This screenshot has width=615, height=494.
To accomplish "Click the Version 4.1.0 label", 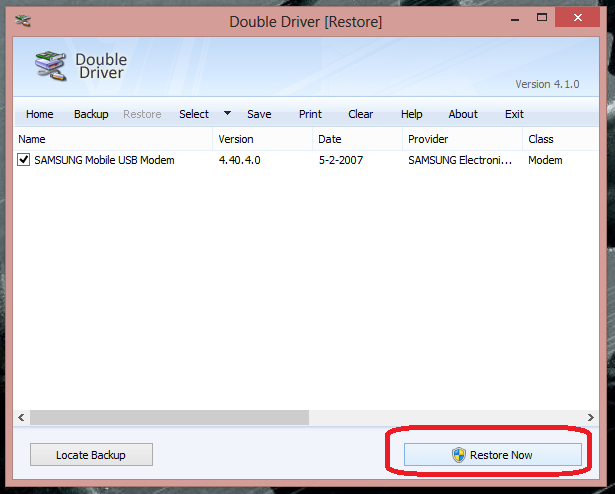I will [x=547, y=84].
